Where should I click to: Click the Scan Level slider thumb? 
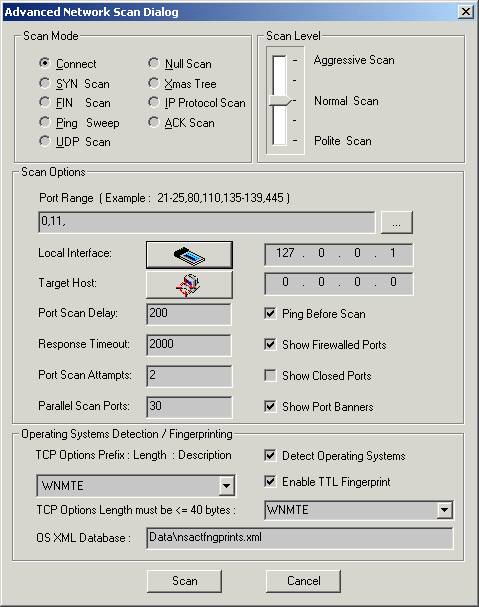point(280,101)
